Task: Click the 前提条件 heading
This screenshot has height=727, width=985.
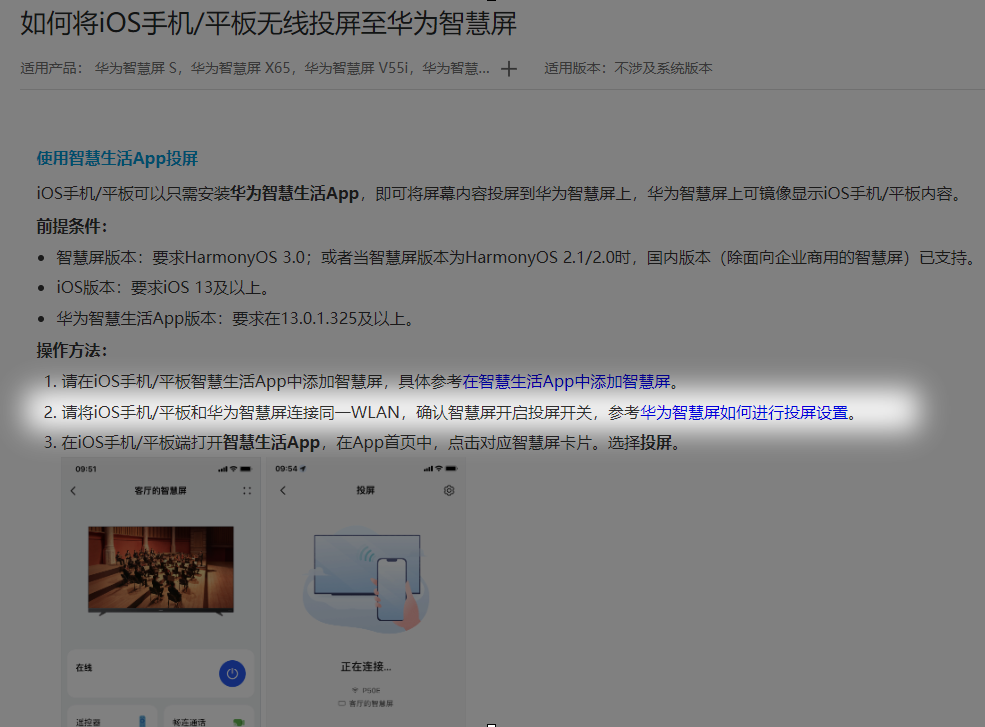Action: tap(72, 226)
